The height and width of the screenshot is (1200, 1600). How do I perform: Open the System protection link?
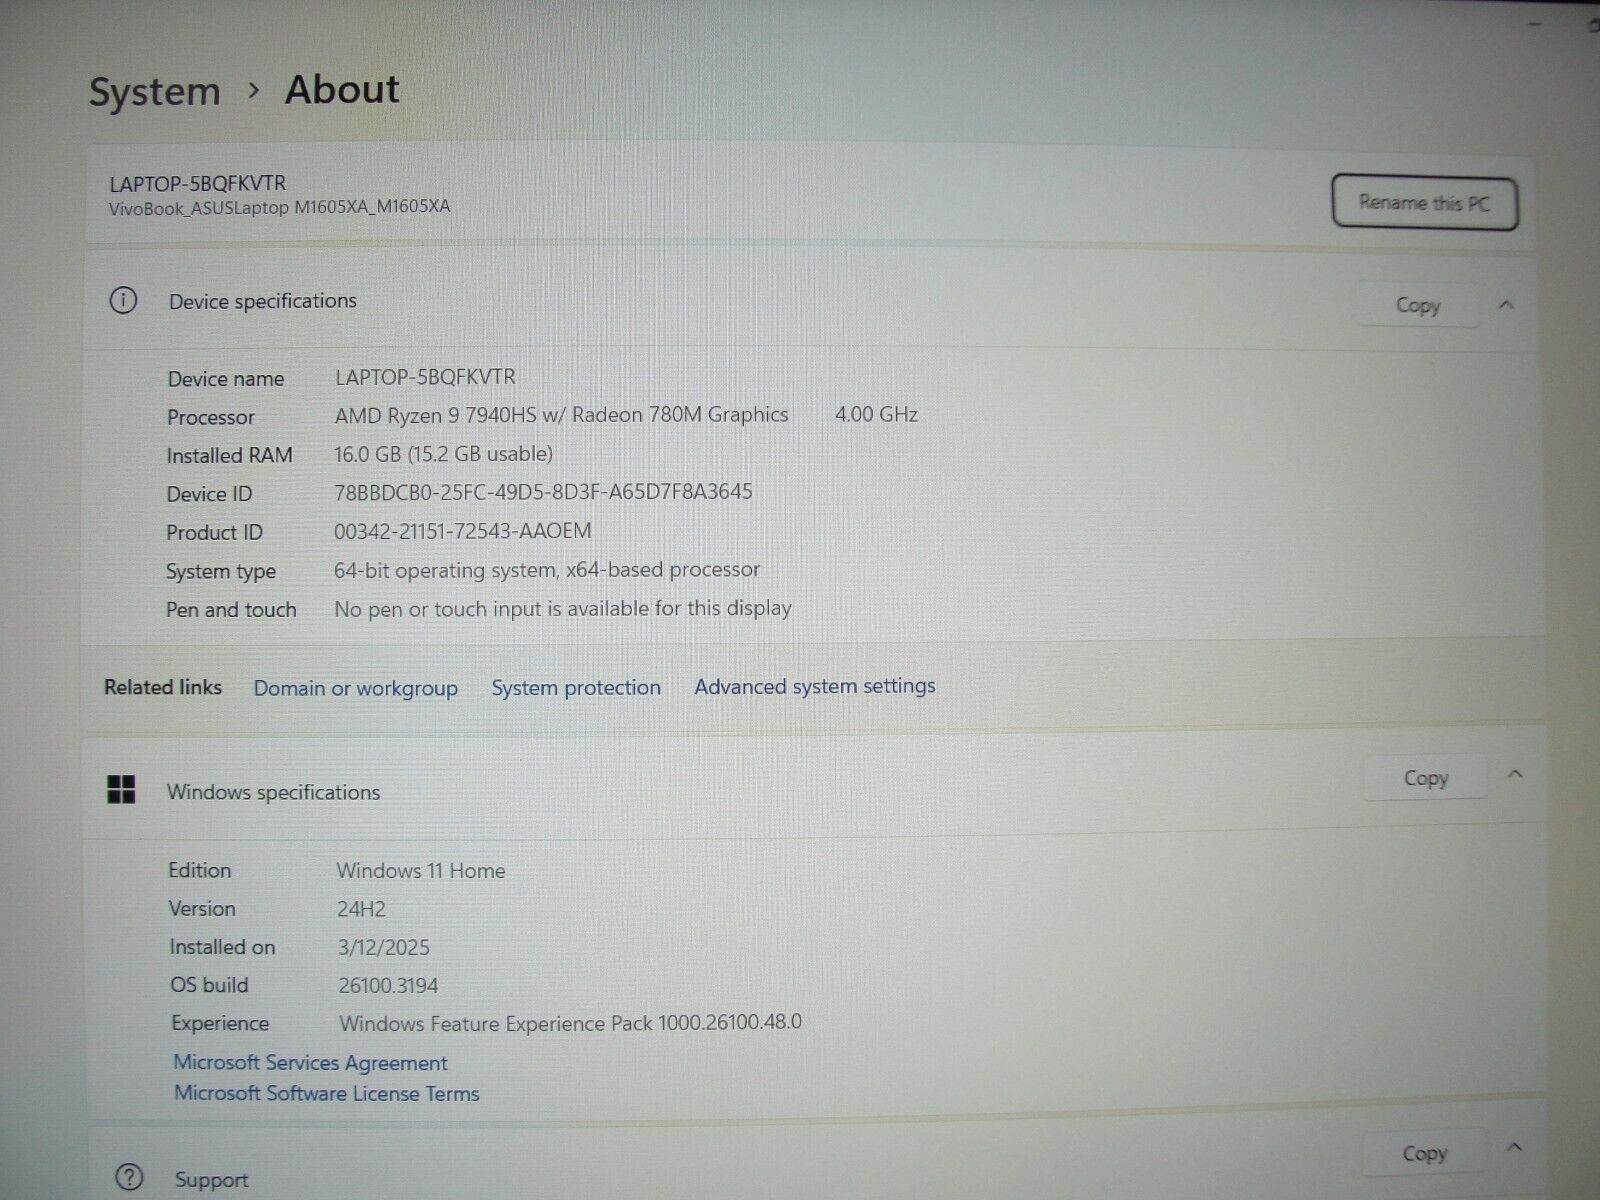[576, 688]
